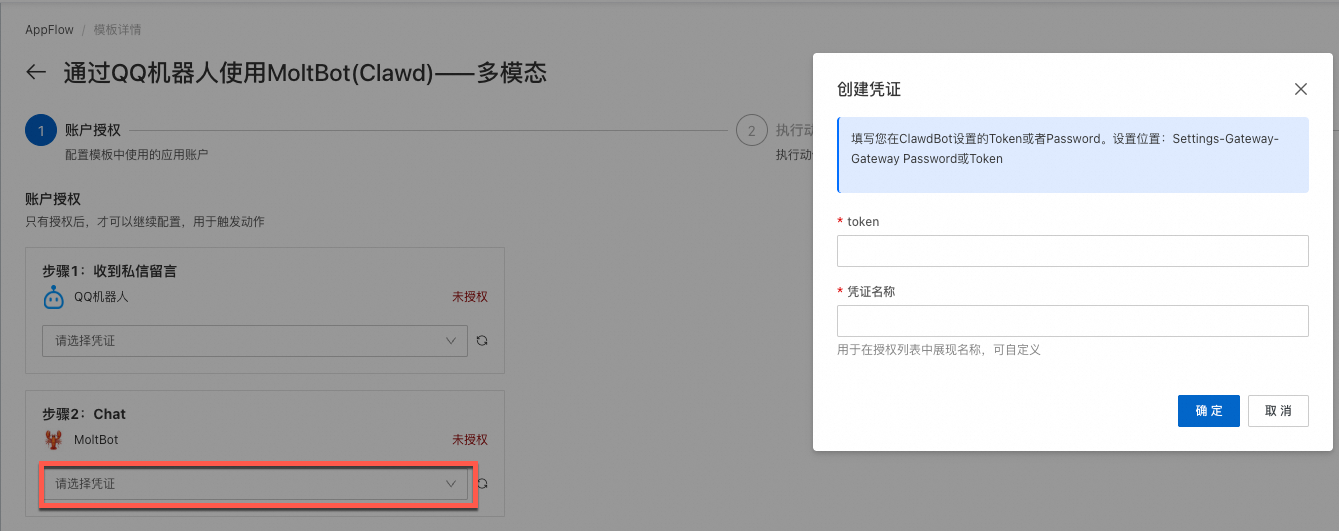Click the back arrow beside template title
This screenshot has height=531, width=1339.
click(36, 72)
